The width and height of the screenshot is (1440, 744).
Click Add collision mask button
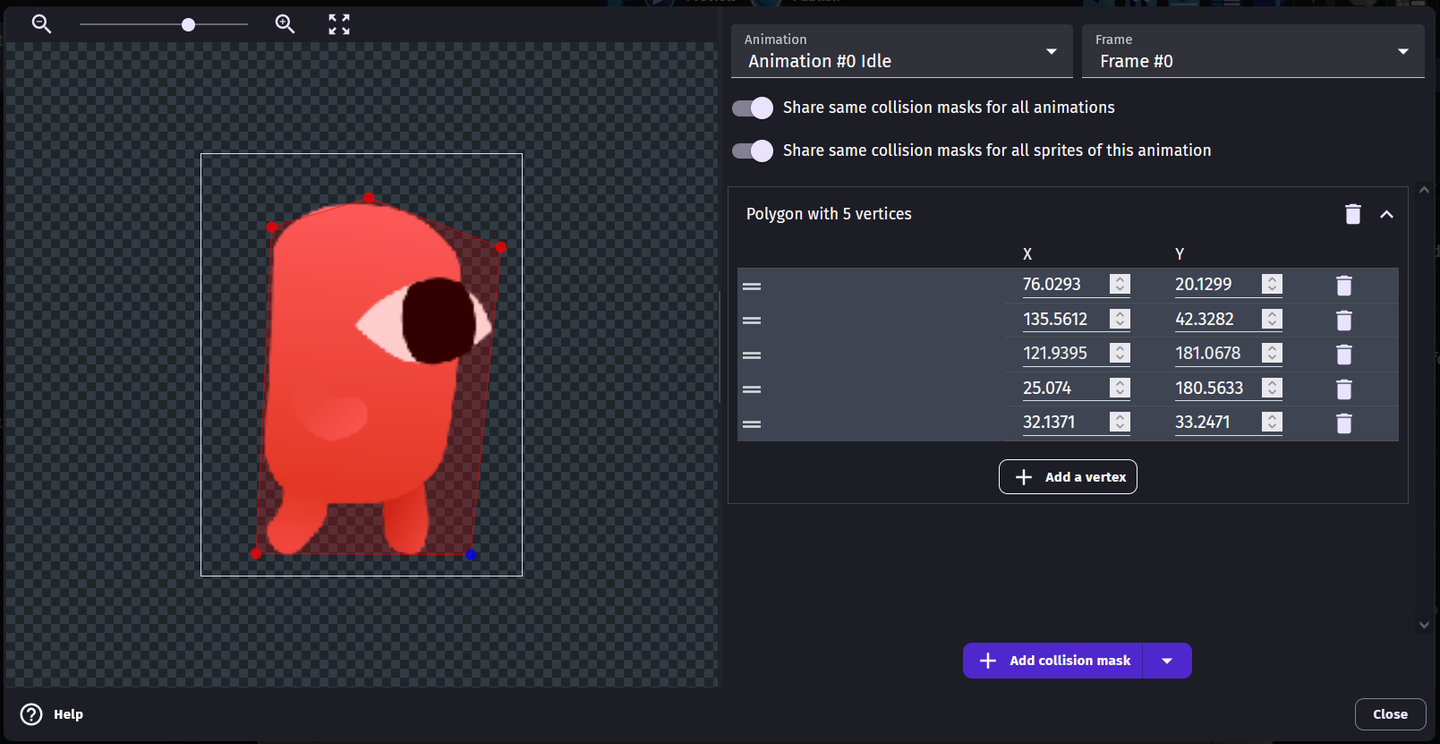point(1053,661)
